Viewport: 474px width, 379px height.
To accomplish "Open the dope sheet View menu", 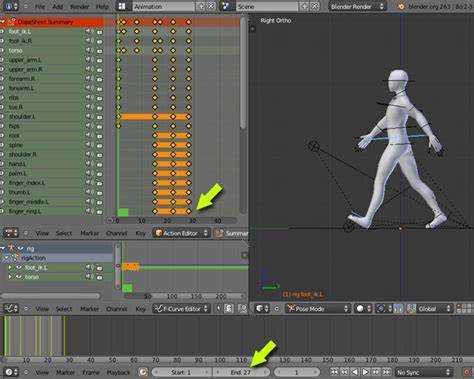I will click(42, 233).
